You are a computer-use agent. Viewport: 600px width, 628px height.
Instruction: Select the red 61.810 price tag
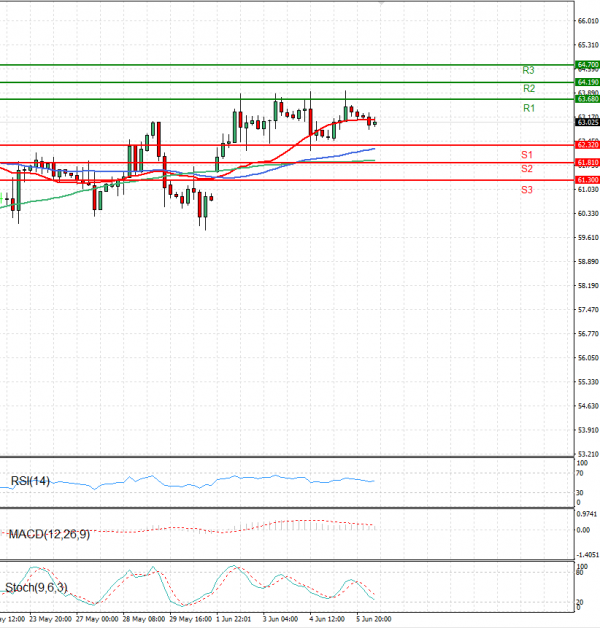click(x=588, y=162)
